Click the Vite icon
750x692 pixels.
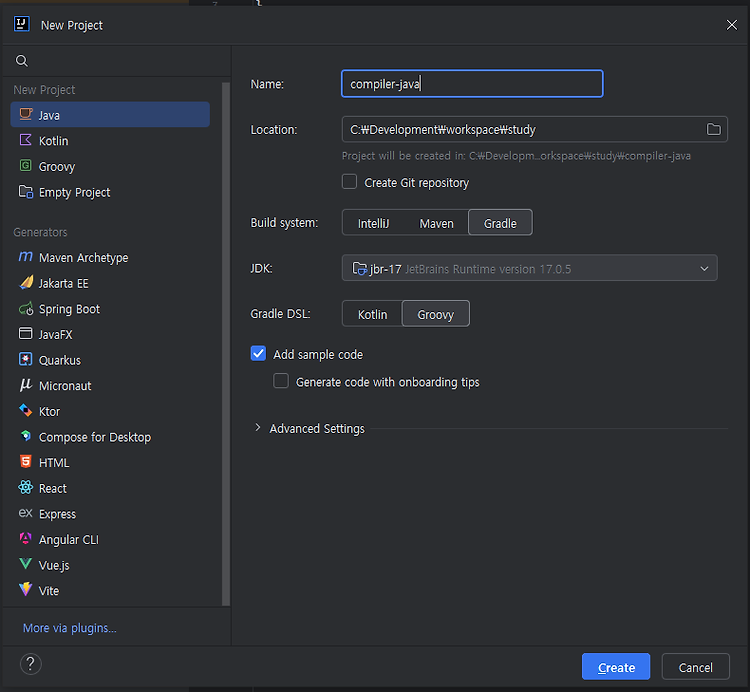[25, 589]
